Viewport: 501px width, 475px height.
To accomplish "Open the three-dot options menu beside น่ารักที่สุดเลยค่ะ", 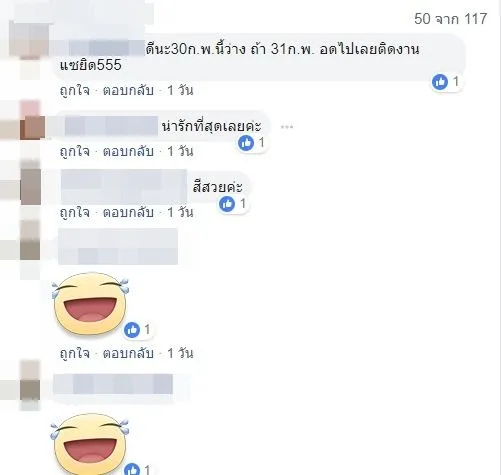I will [x=287, y=127].
